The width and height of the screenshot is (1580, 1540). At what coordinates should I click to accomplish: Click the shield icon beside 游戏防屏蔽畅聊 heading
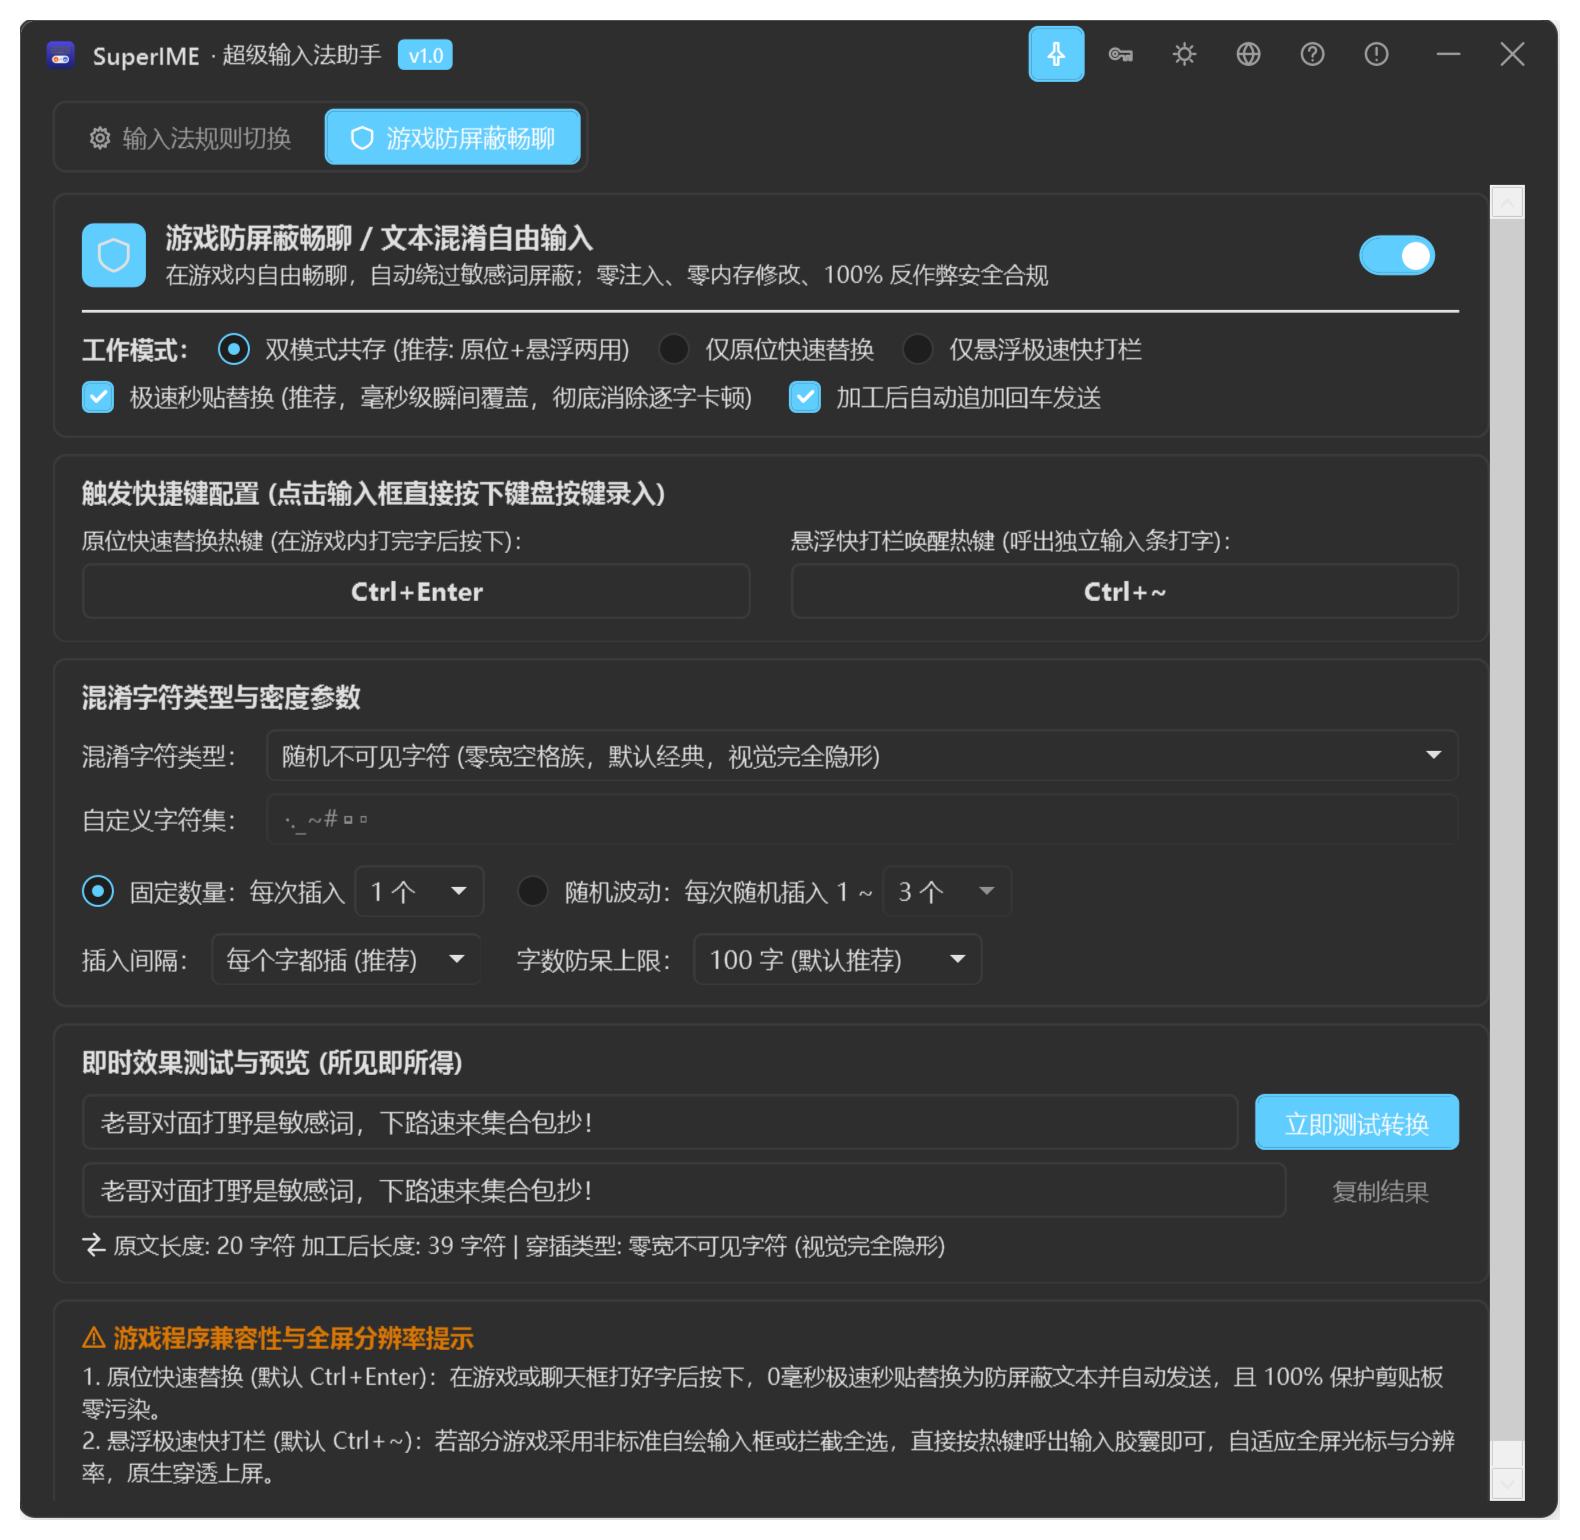[114, 255]
